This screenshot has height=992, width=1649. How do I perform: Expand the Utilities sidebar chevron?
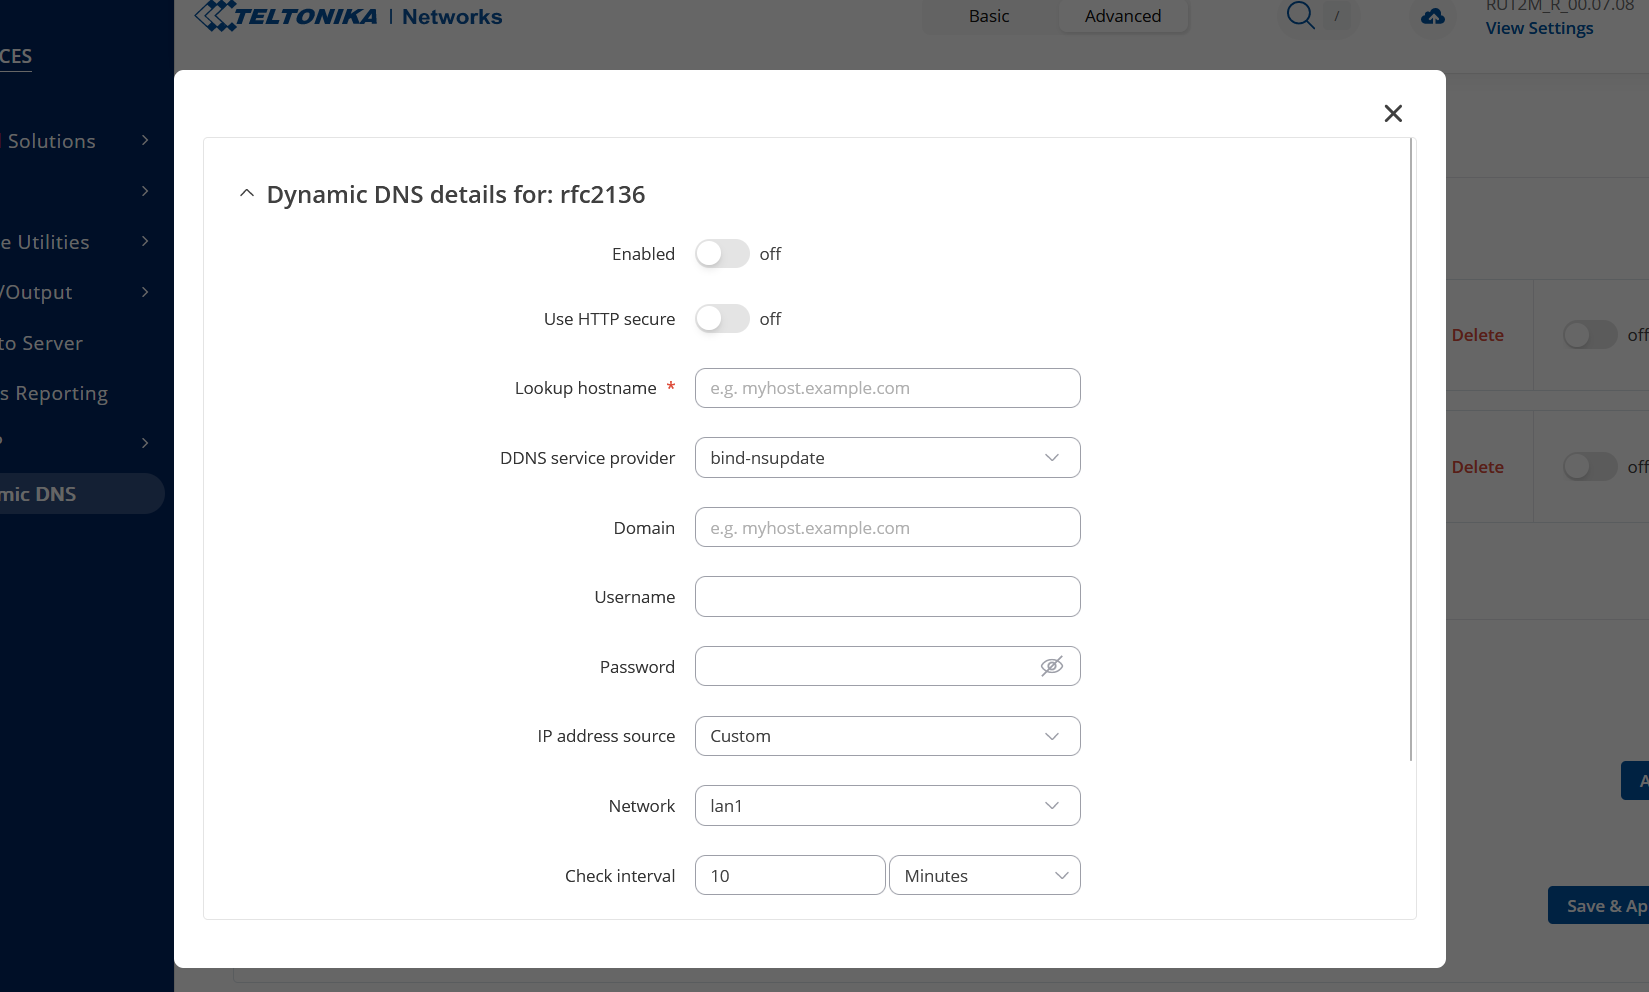[145, 242]
